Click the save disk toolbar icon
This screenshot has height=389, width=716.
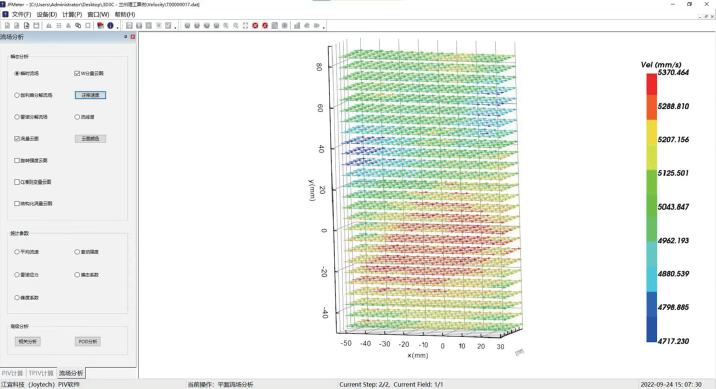pos(37,26)
